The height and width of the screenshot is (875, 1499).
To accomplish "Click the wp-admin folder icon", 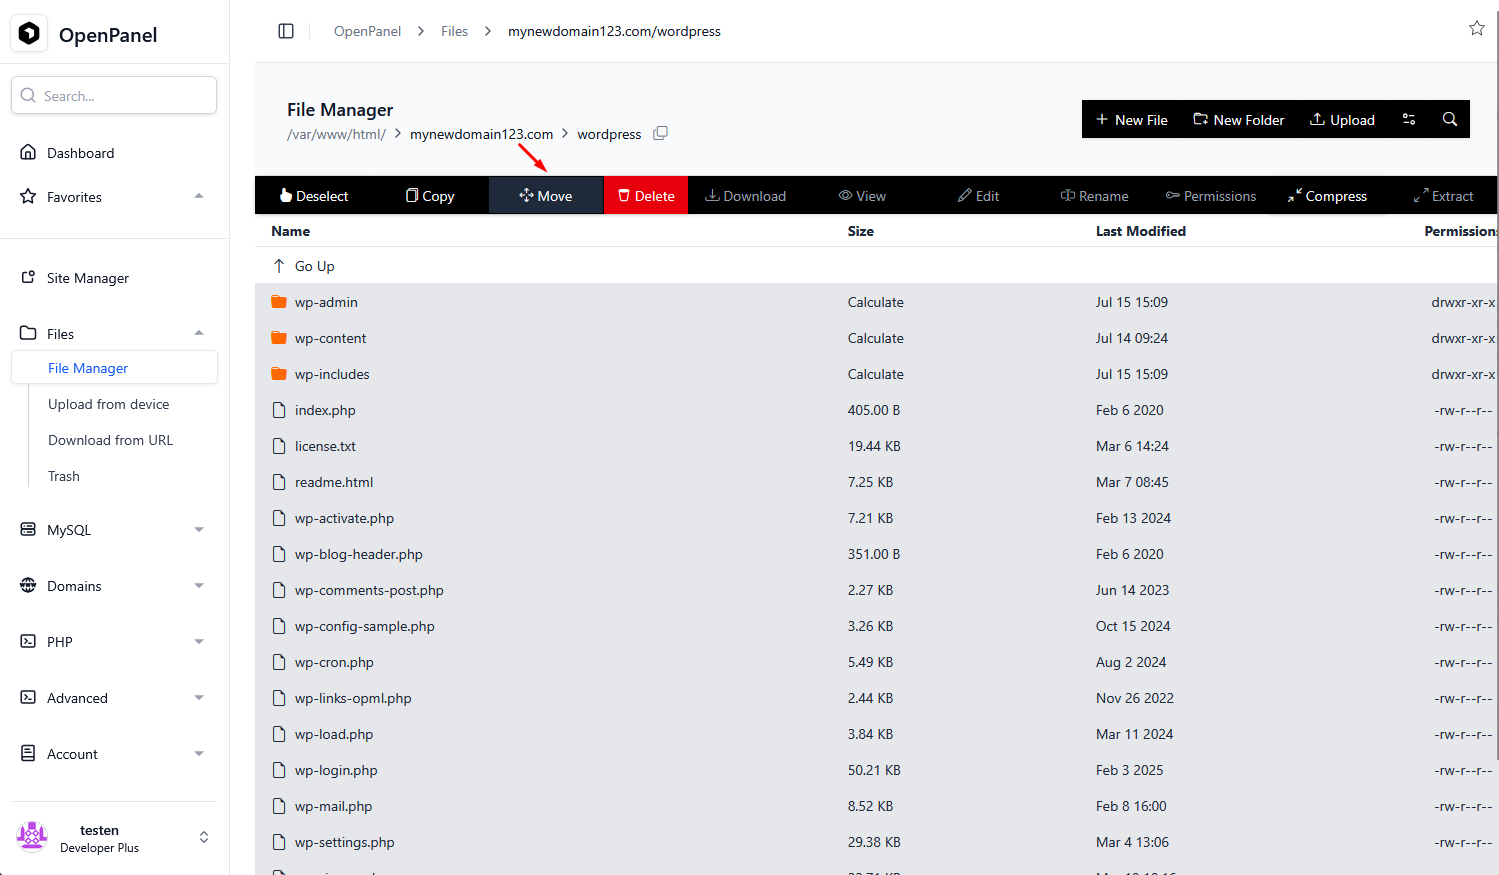I will pos(279,302).
